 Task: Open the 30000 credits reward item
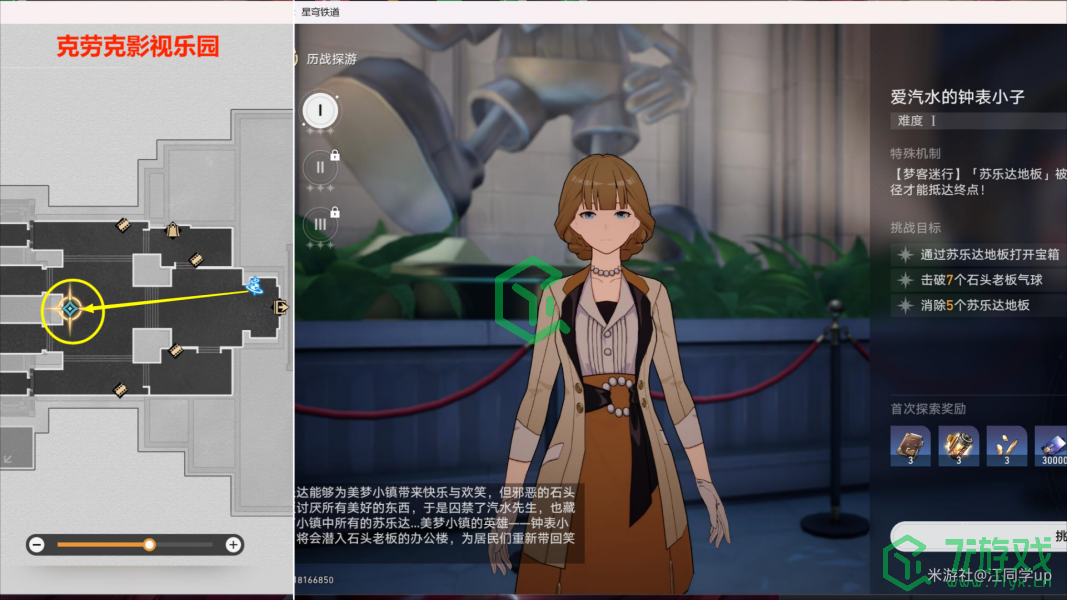tap(1050, 445)
